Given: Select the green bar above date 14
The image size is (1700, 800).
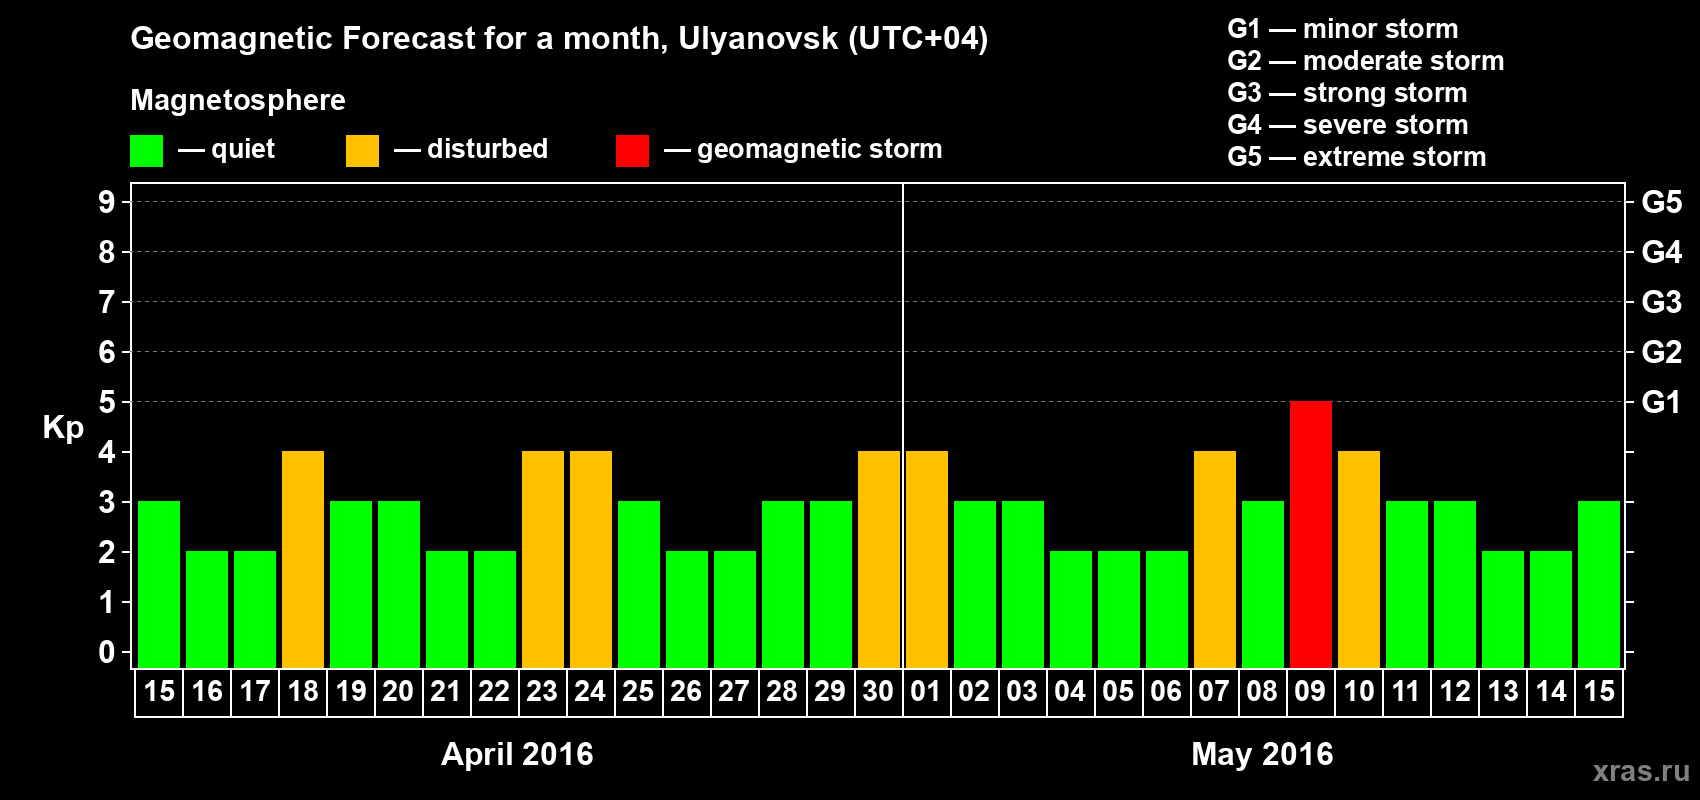Looking at the screenshot, I should (x=1551, y=609).
